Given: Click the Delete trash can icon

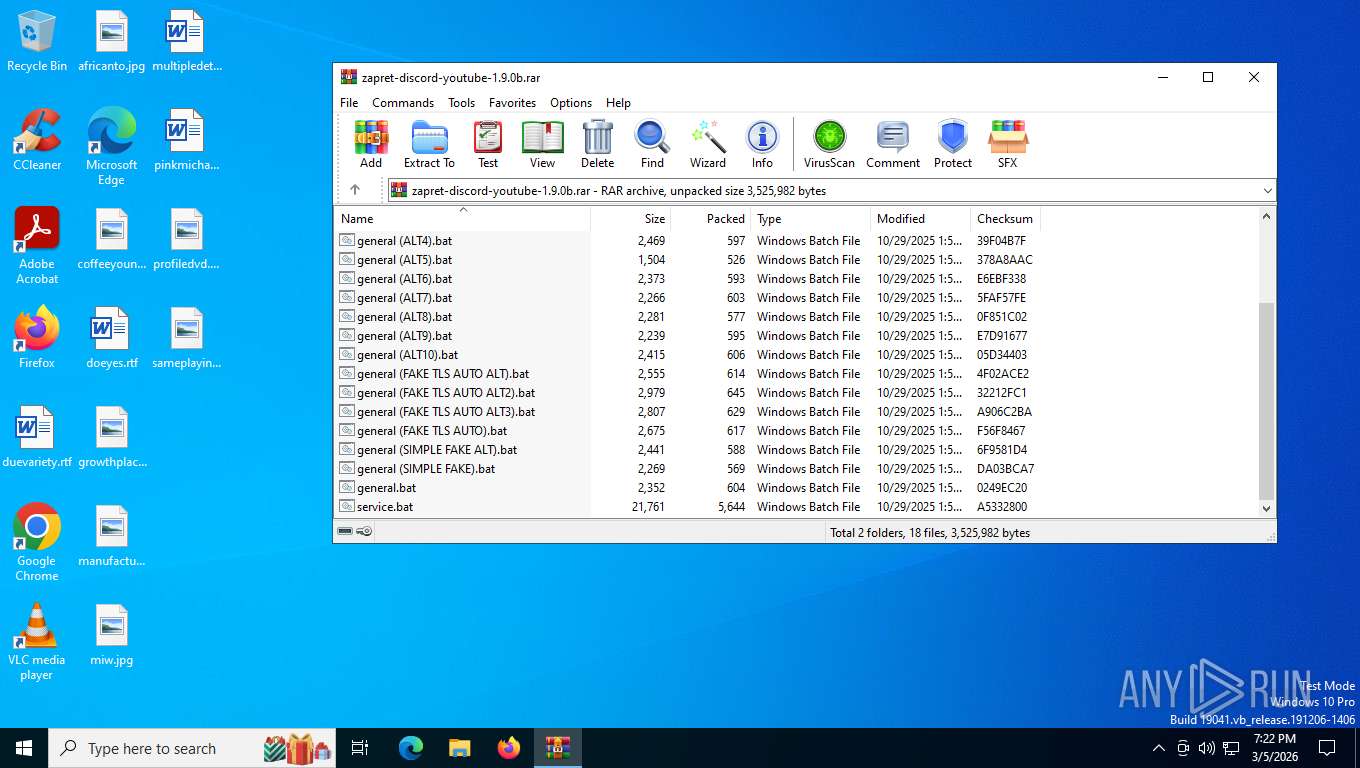Looking at the screenshot, I should click(597, 144).
